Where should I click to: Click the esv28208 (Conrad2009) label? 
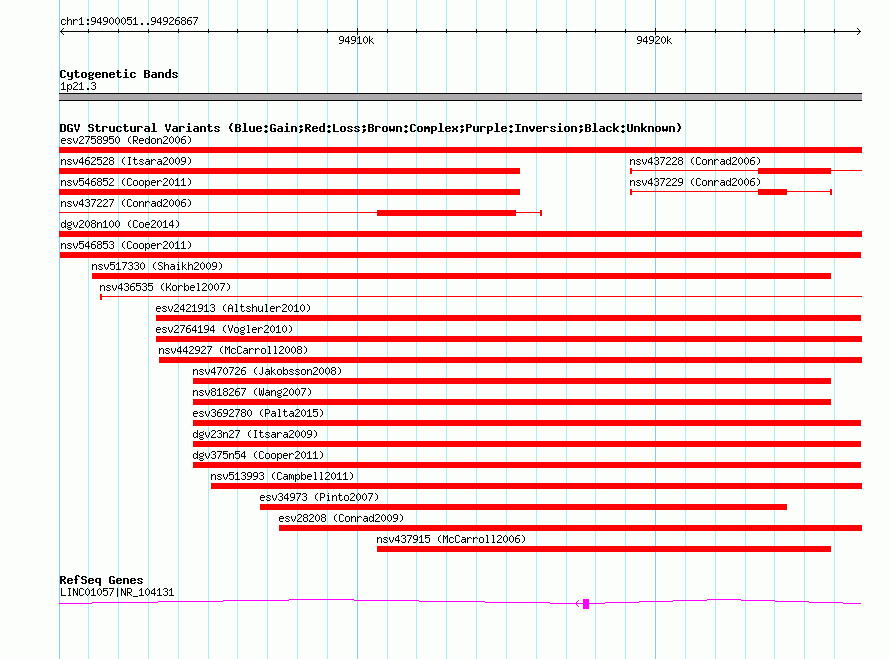(x=341, y=518)
